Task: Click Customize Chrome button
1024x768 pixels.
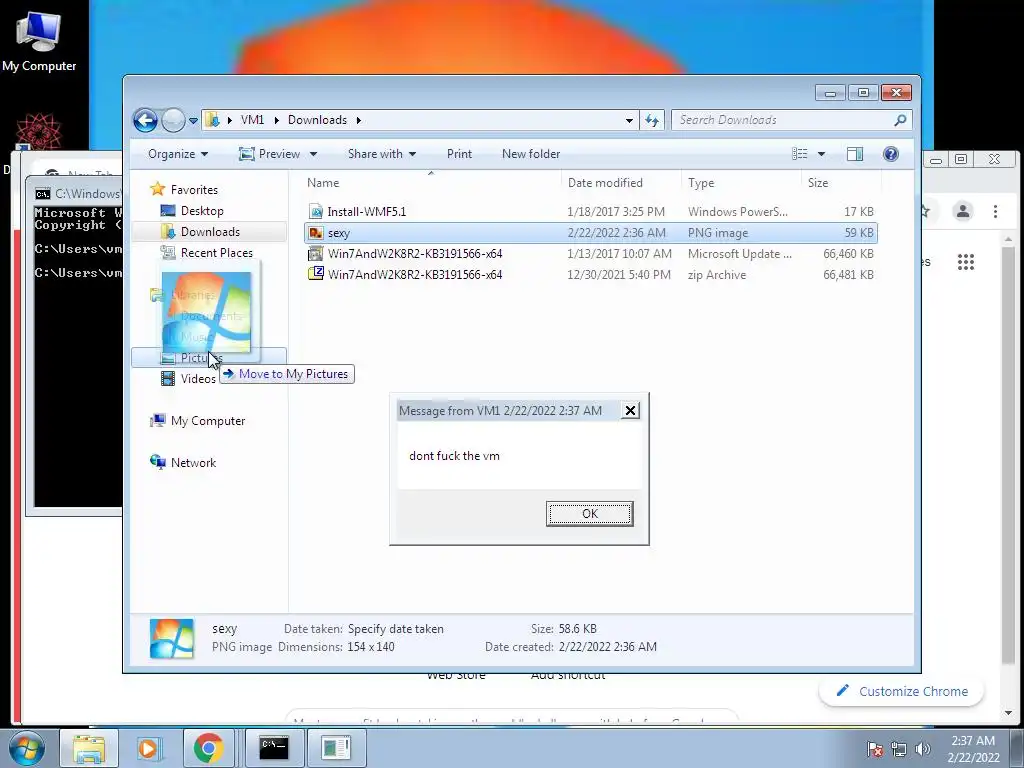Action: [x=902, y=691]
